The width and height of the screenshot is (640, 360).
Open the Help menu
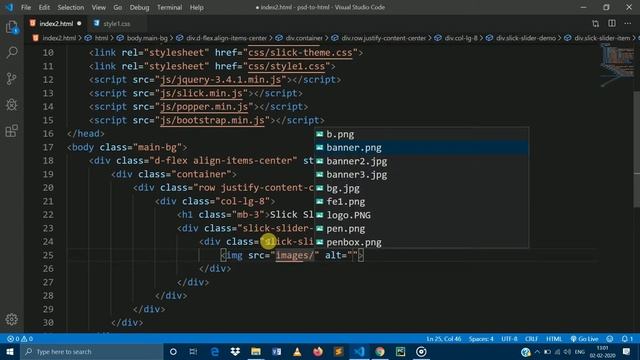[x=196, y=7]
